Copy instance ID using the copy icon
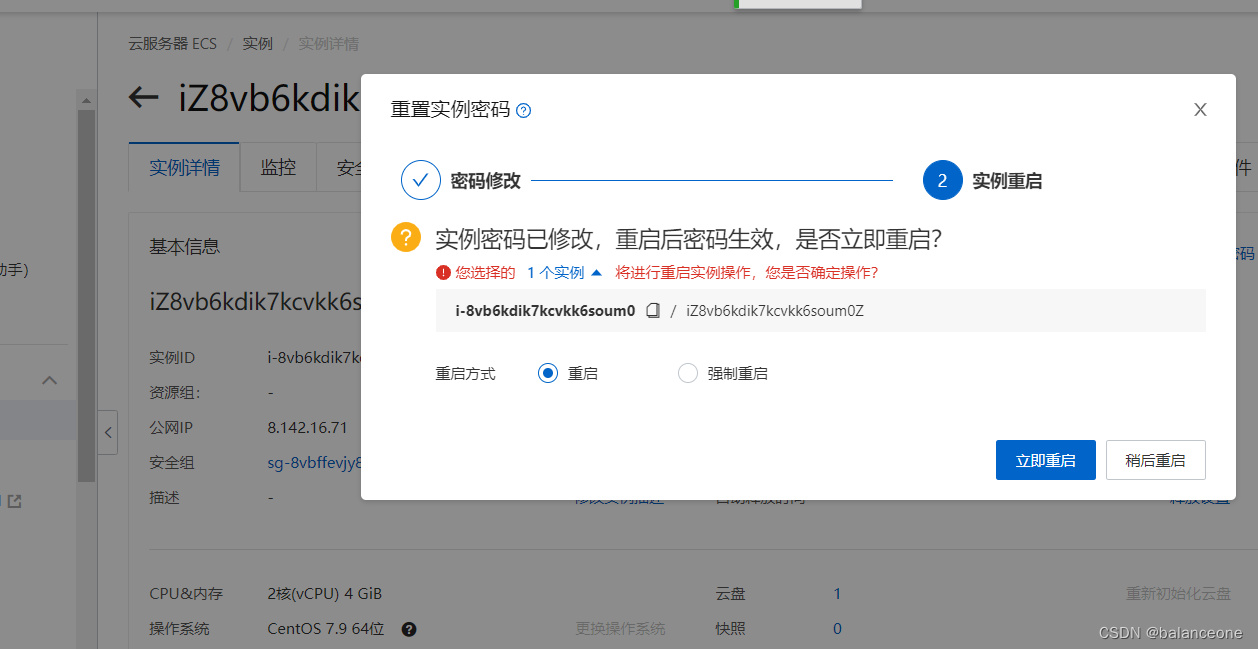Screen dimensions: 1258x649 tap(654, 311)
